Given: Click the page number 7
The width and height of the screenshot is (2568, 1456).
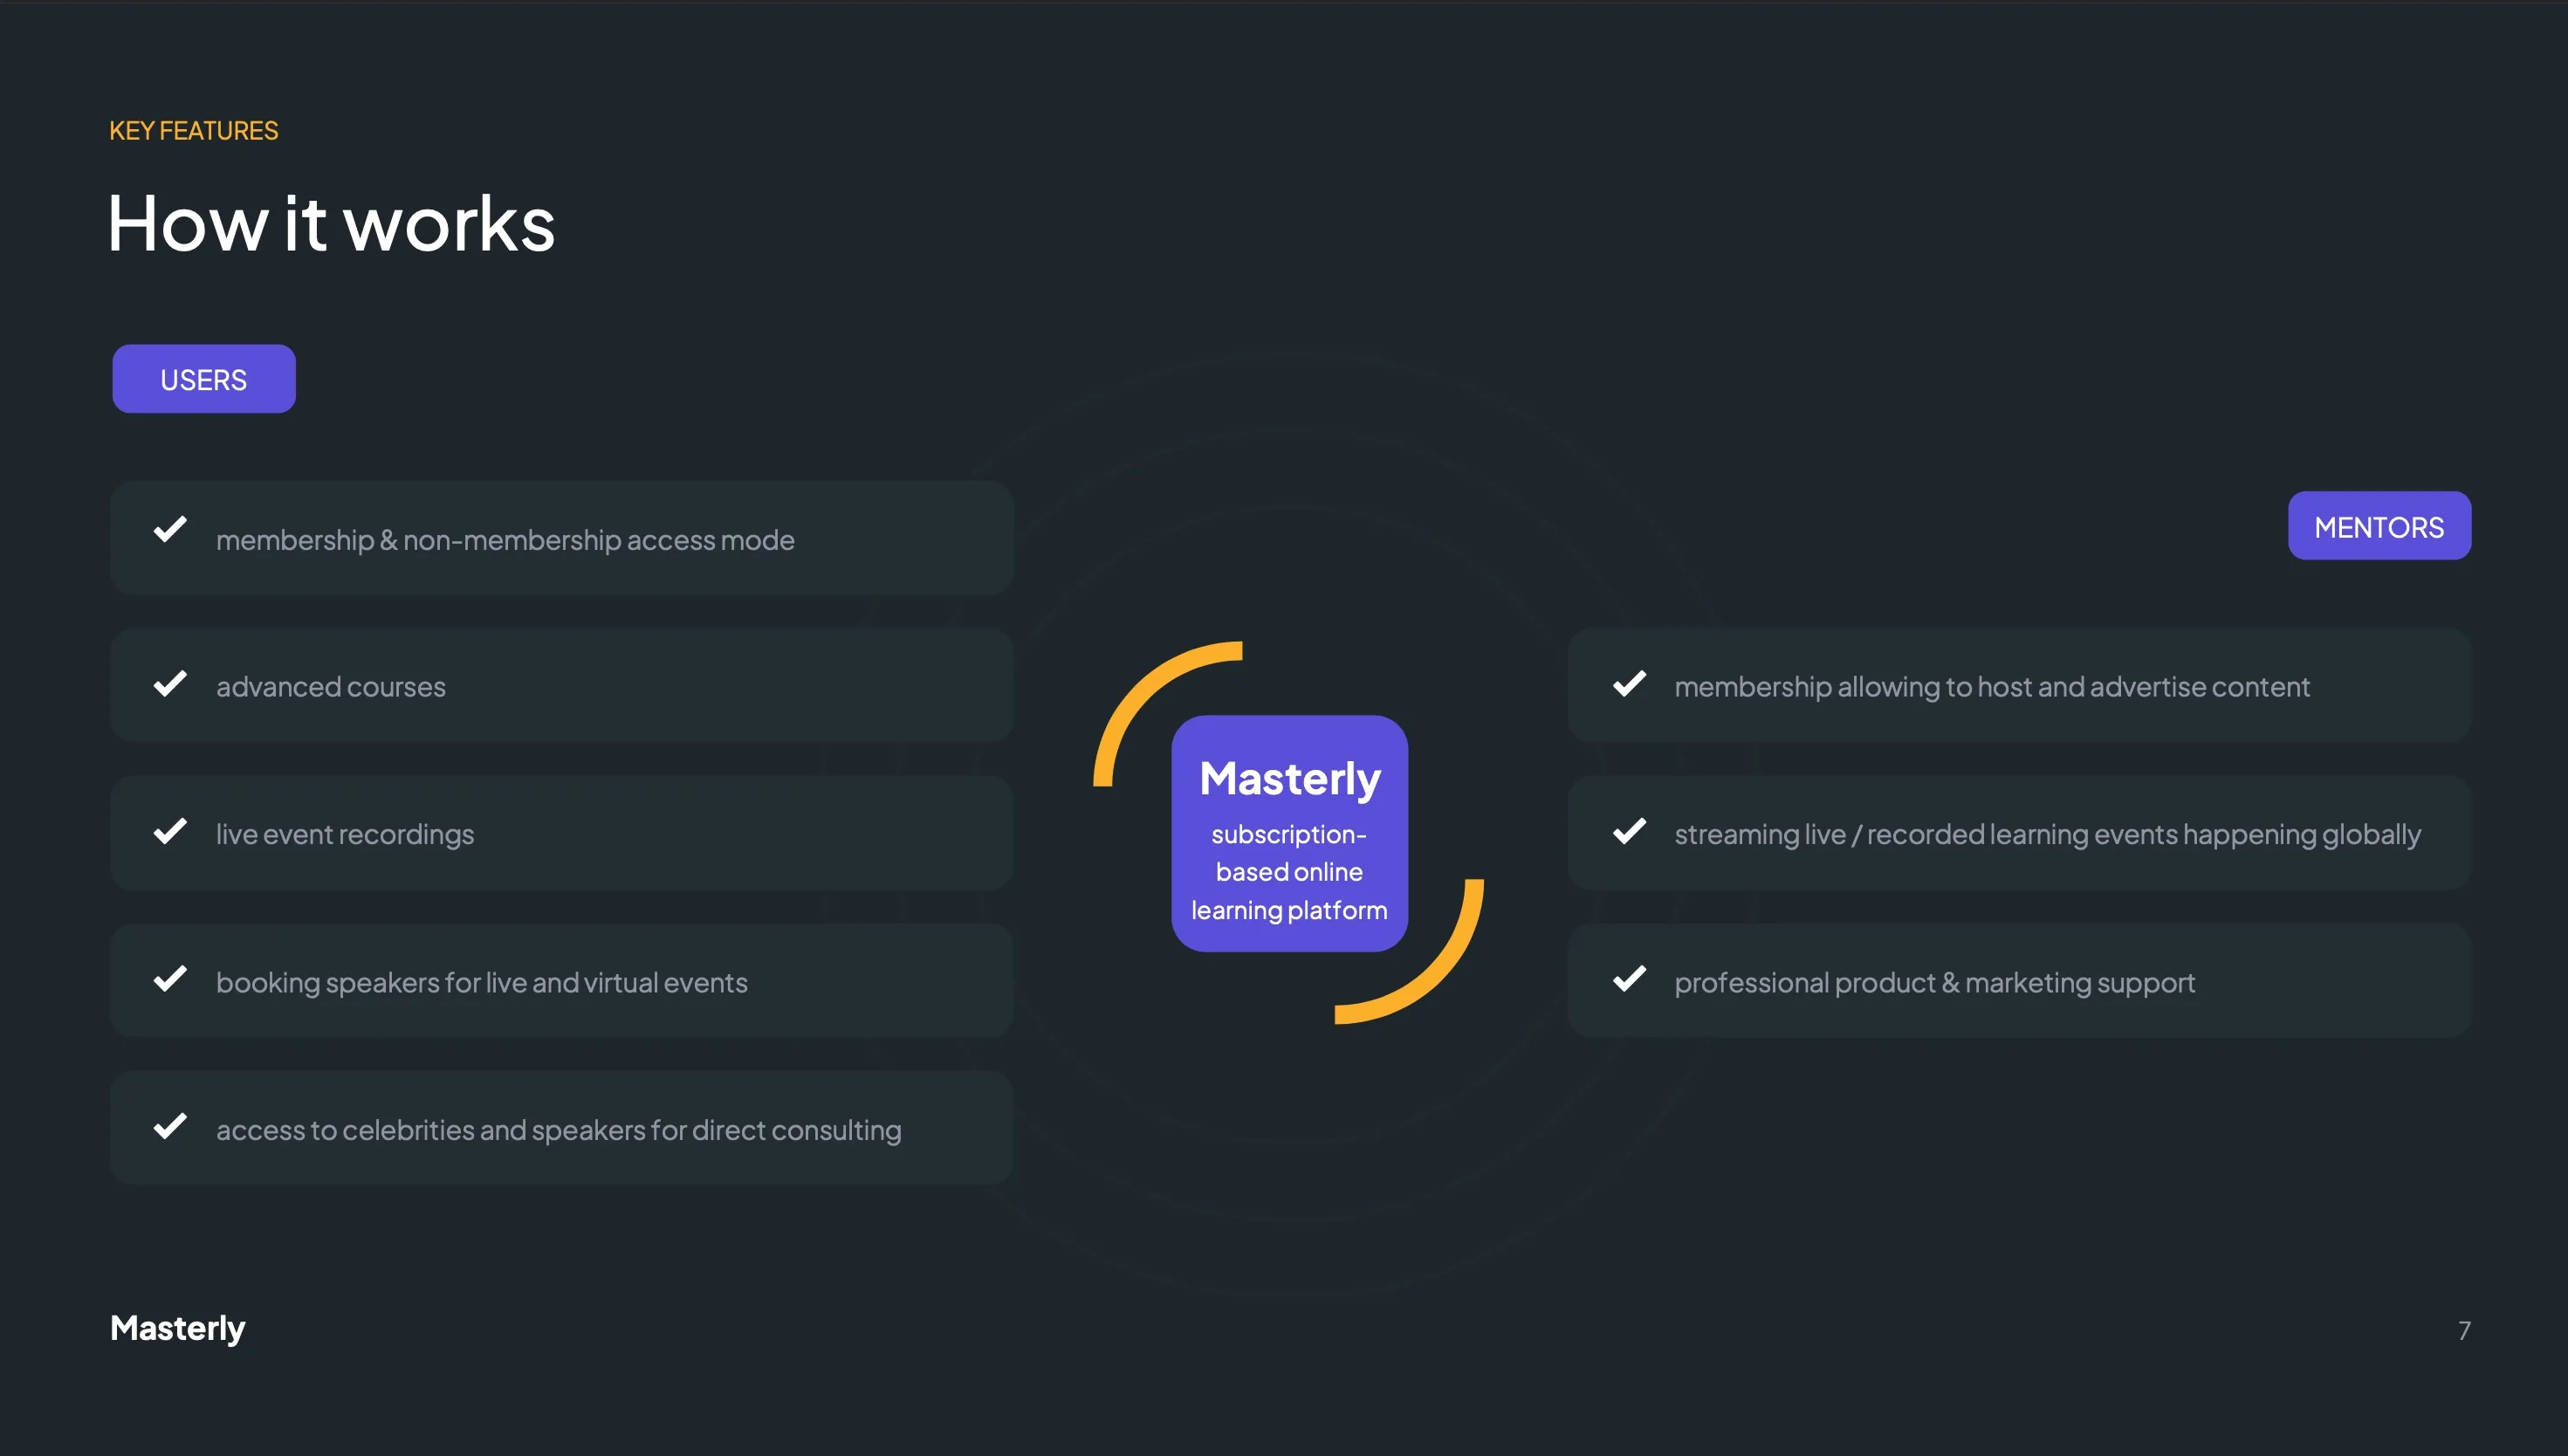Looking at the screenshot, I should pos(2463,1331).
